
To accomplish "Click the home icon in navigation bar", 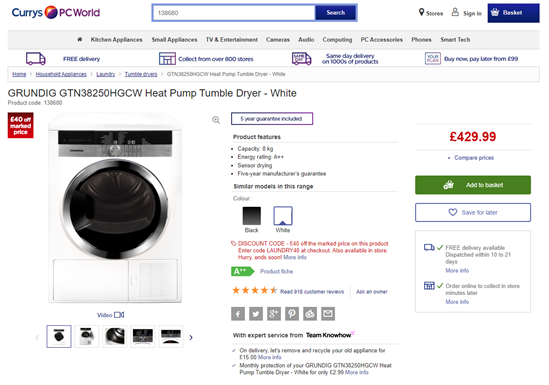I will click(80, 40).
